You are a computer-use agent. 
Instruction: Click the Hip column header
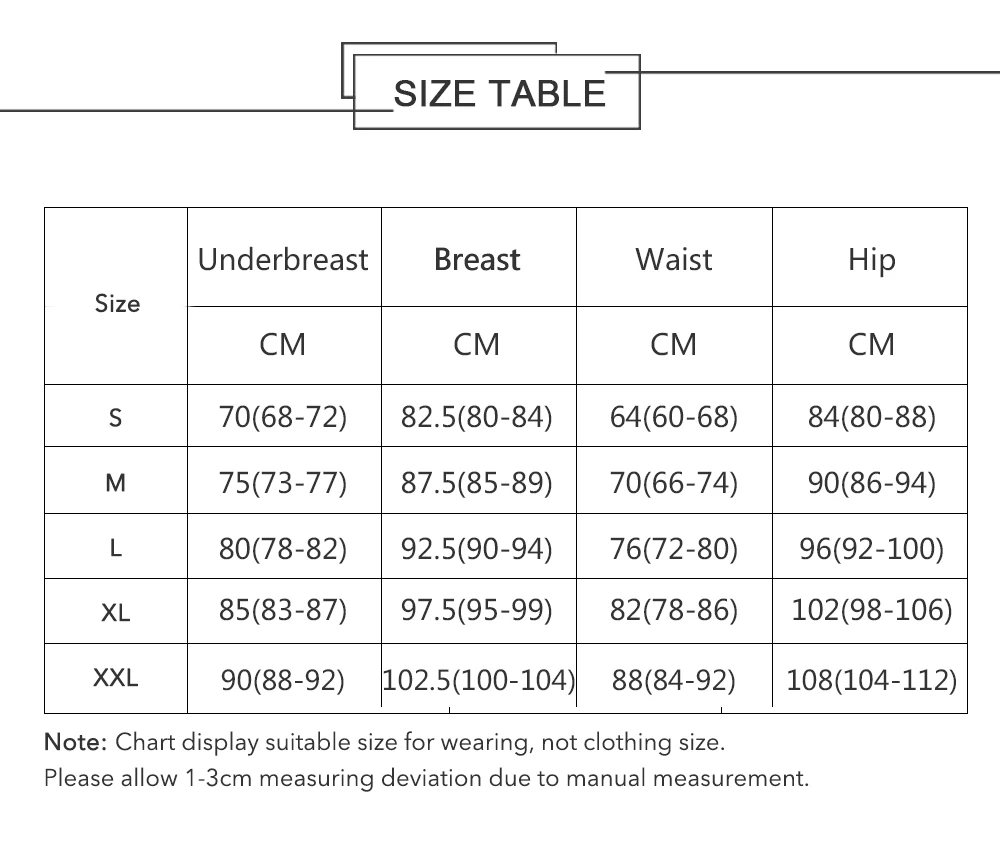point(871,260)
